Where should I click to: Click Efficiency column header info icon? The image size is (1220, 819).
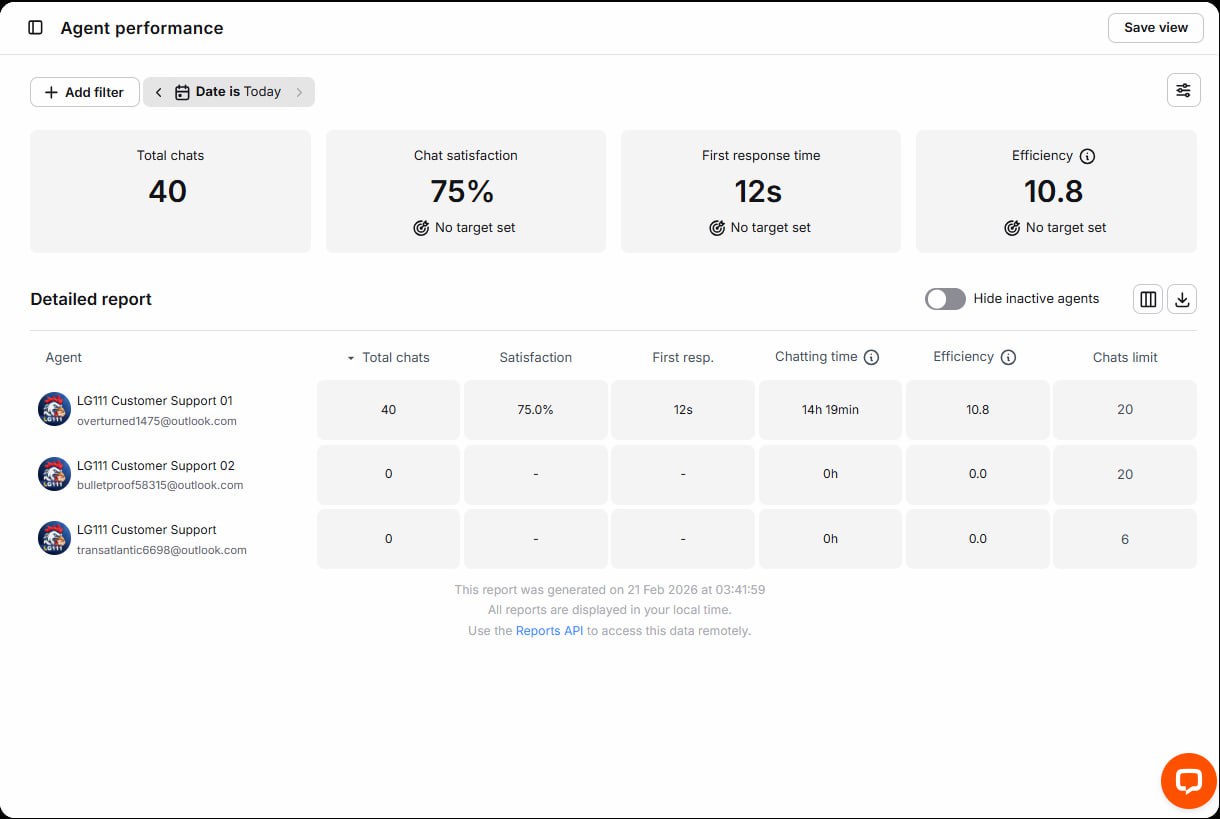pyautogui.click(x=1008, y=357)
